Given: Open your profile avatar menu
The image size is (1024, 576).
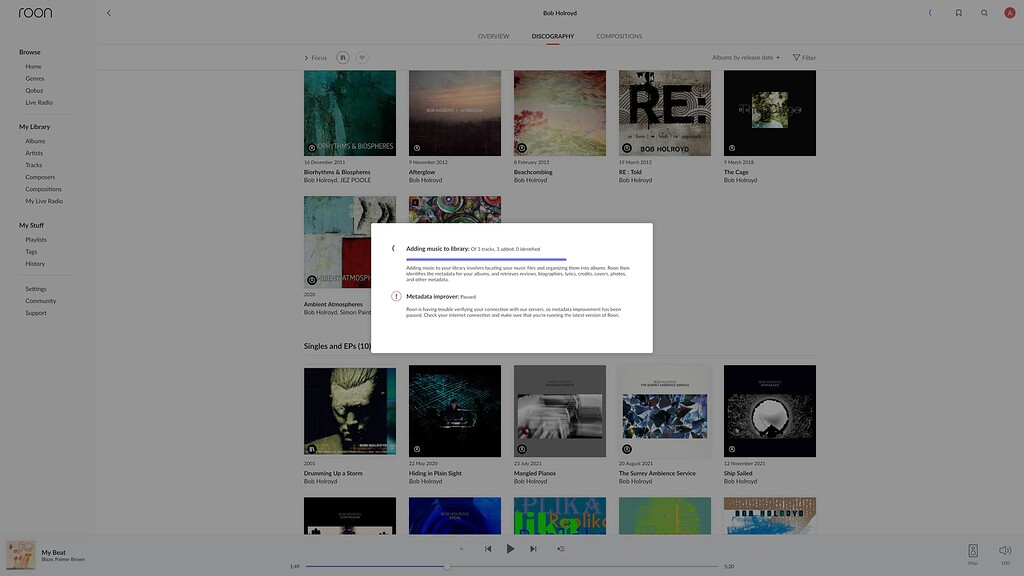Looking at the screenshot, I should (1010, 12).
